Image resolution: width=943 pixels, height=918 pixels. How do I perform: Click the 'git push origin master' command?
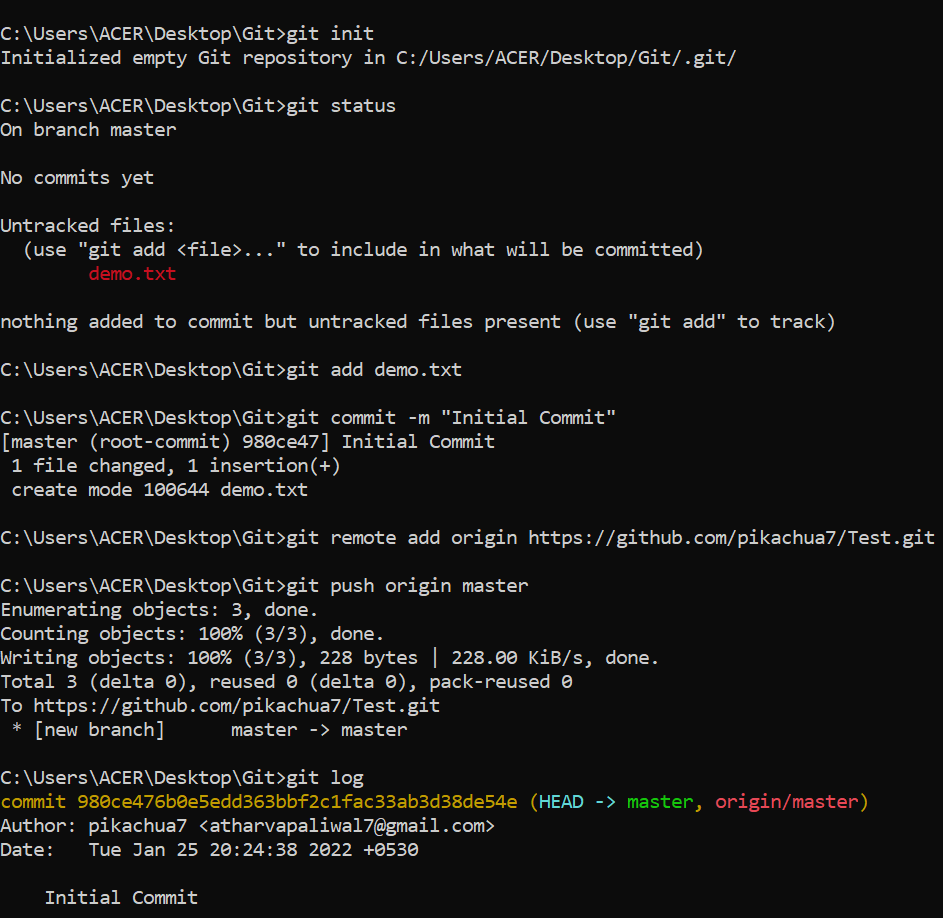pos(407,586)
